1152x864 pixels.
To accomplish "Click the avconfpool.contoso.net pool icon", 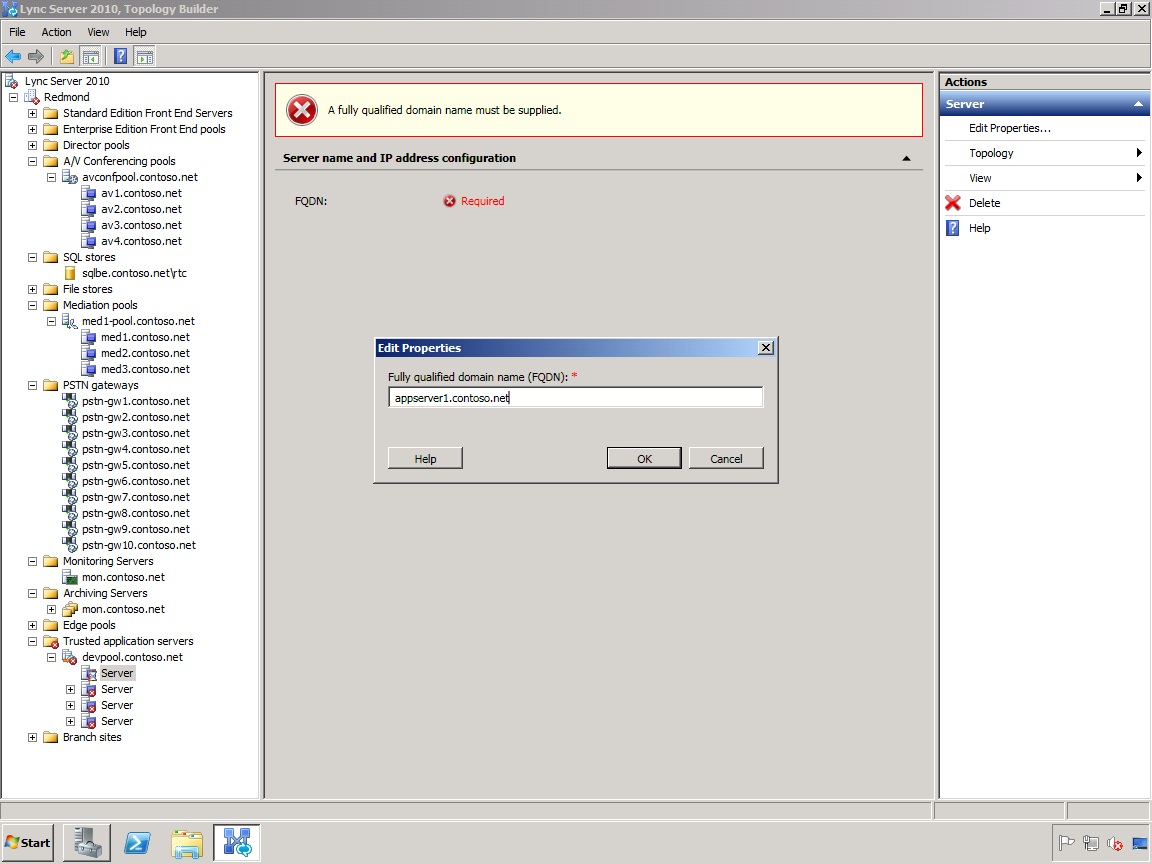I will pyautogui.click(x=70, y=177).
